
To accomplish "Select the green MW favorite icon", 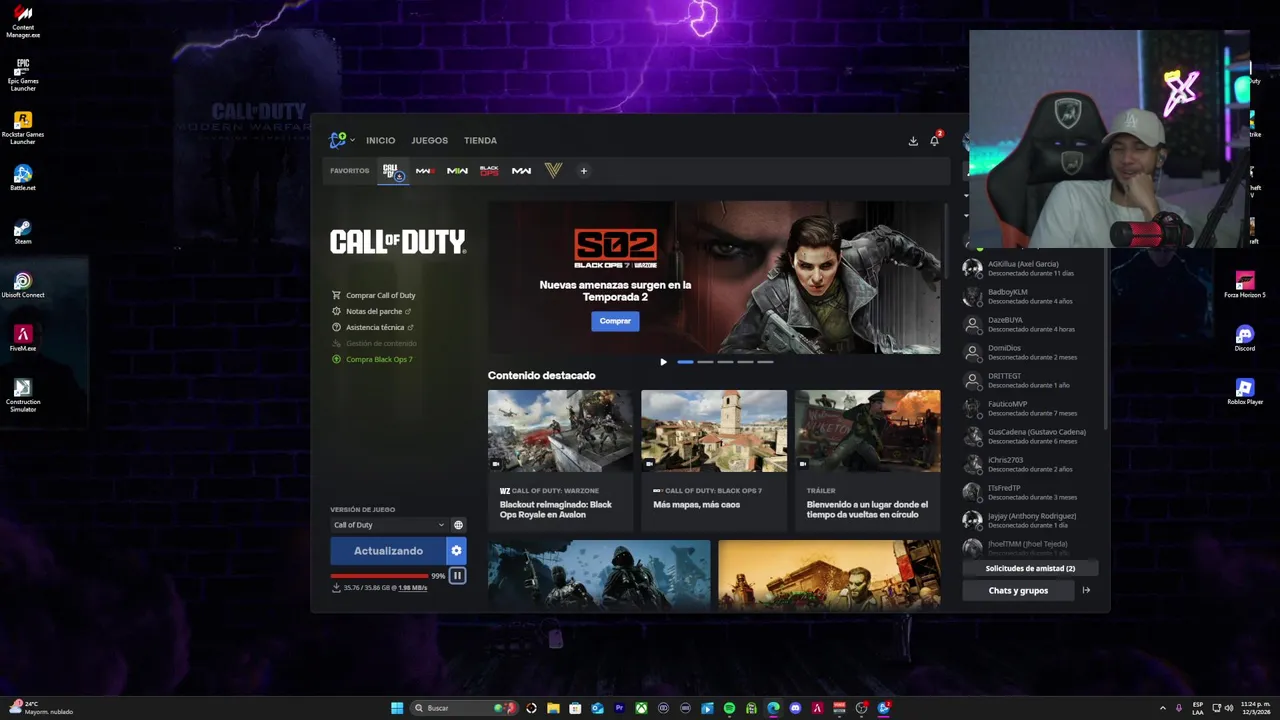I will pos(457,171).
